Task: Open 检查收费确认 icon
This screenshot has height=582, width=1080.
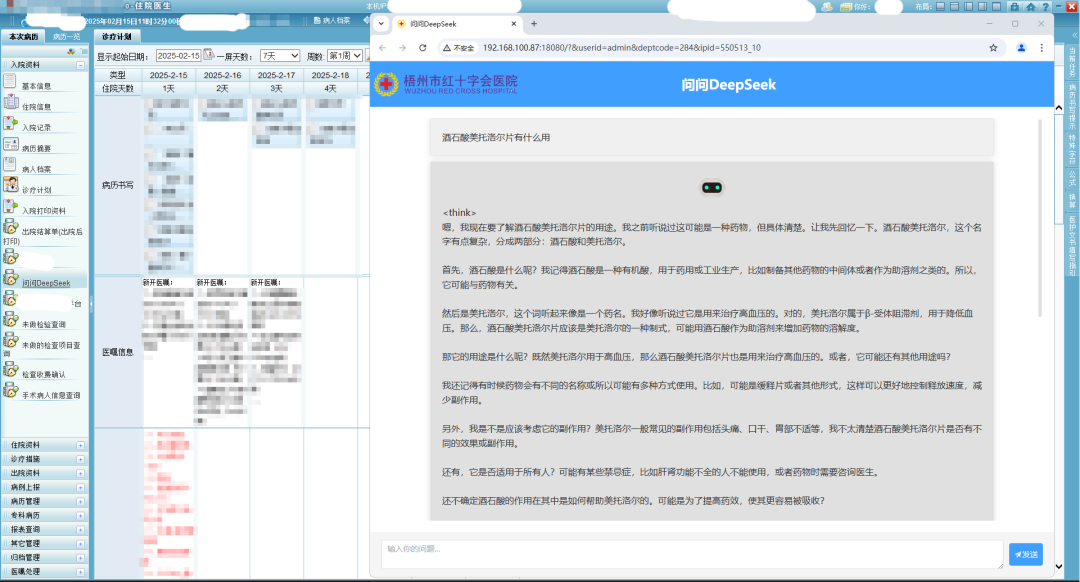Action: tap(10, 370)
